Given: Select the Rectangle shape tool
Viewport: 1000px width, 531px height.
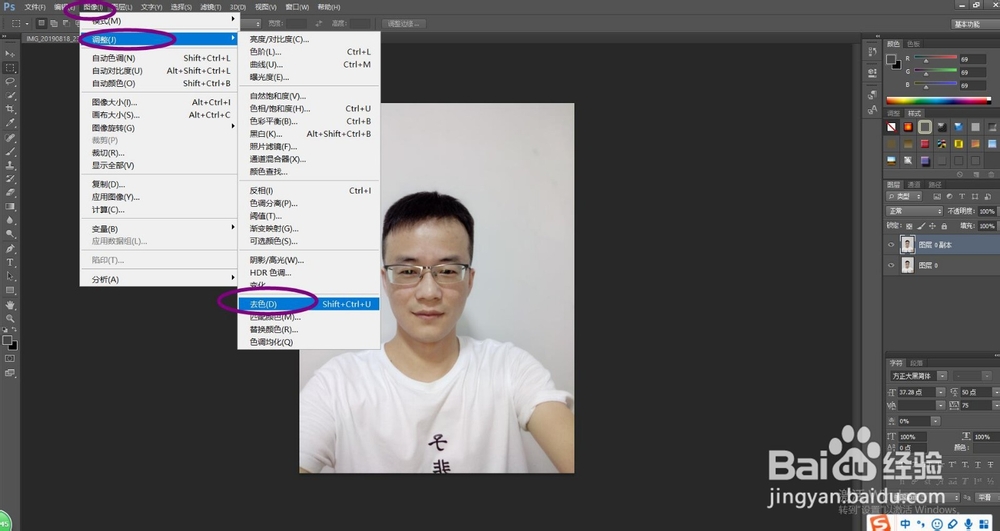Looking at the screenshot, I should pyautogui.click(x=10, y=291).
